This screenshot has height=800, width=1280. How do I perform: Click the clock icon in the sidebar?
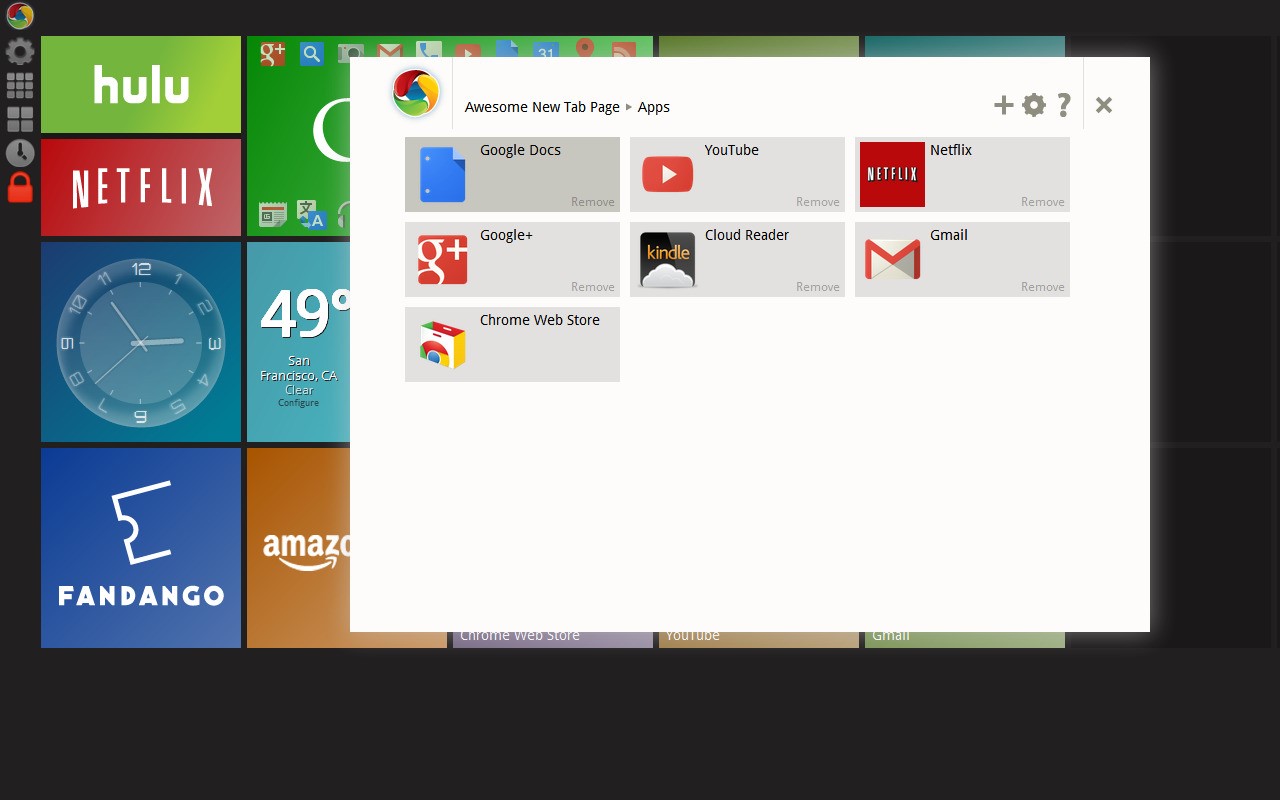[x=20, y=153]
